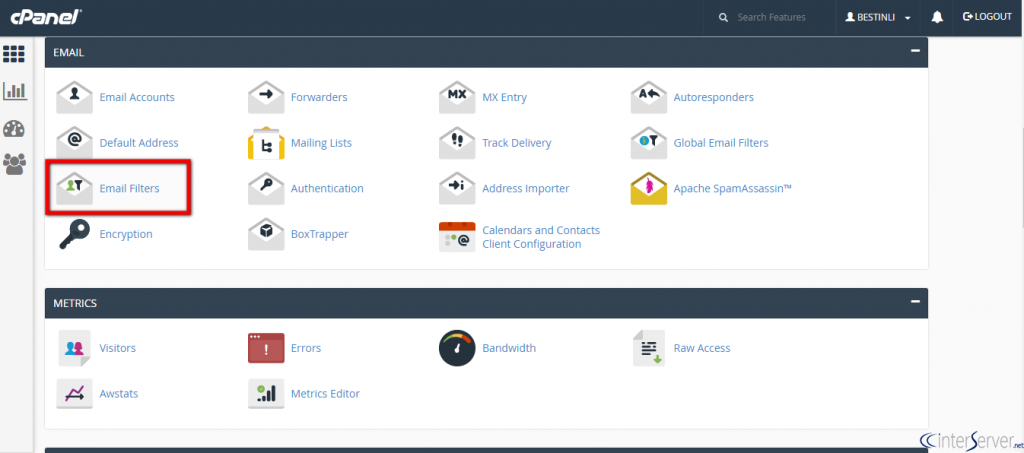Click the Mailing Lists link

[x=321, y=143]
